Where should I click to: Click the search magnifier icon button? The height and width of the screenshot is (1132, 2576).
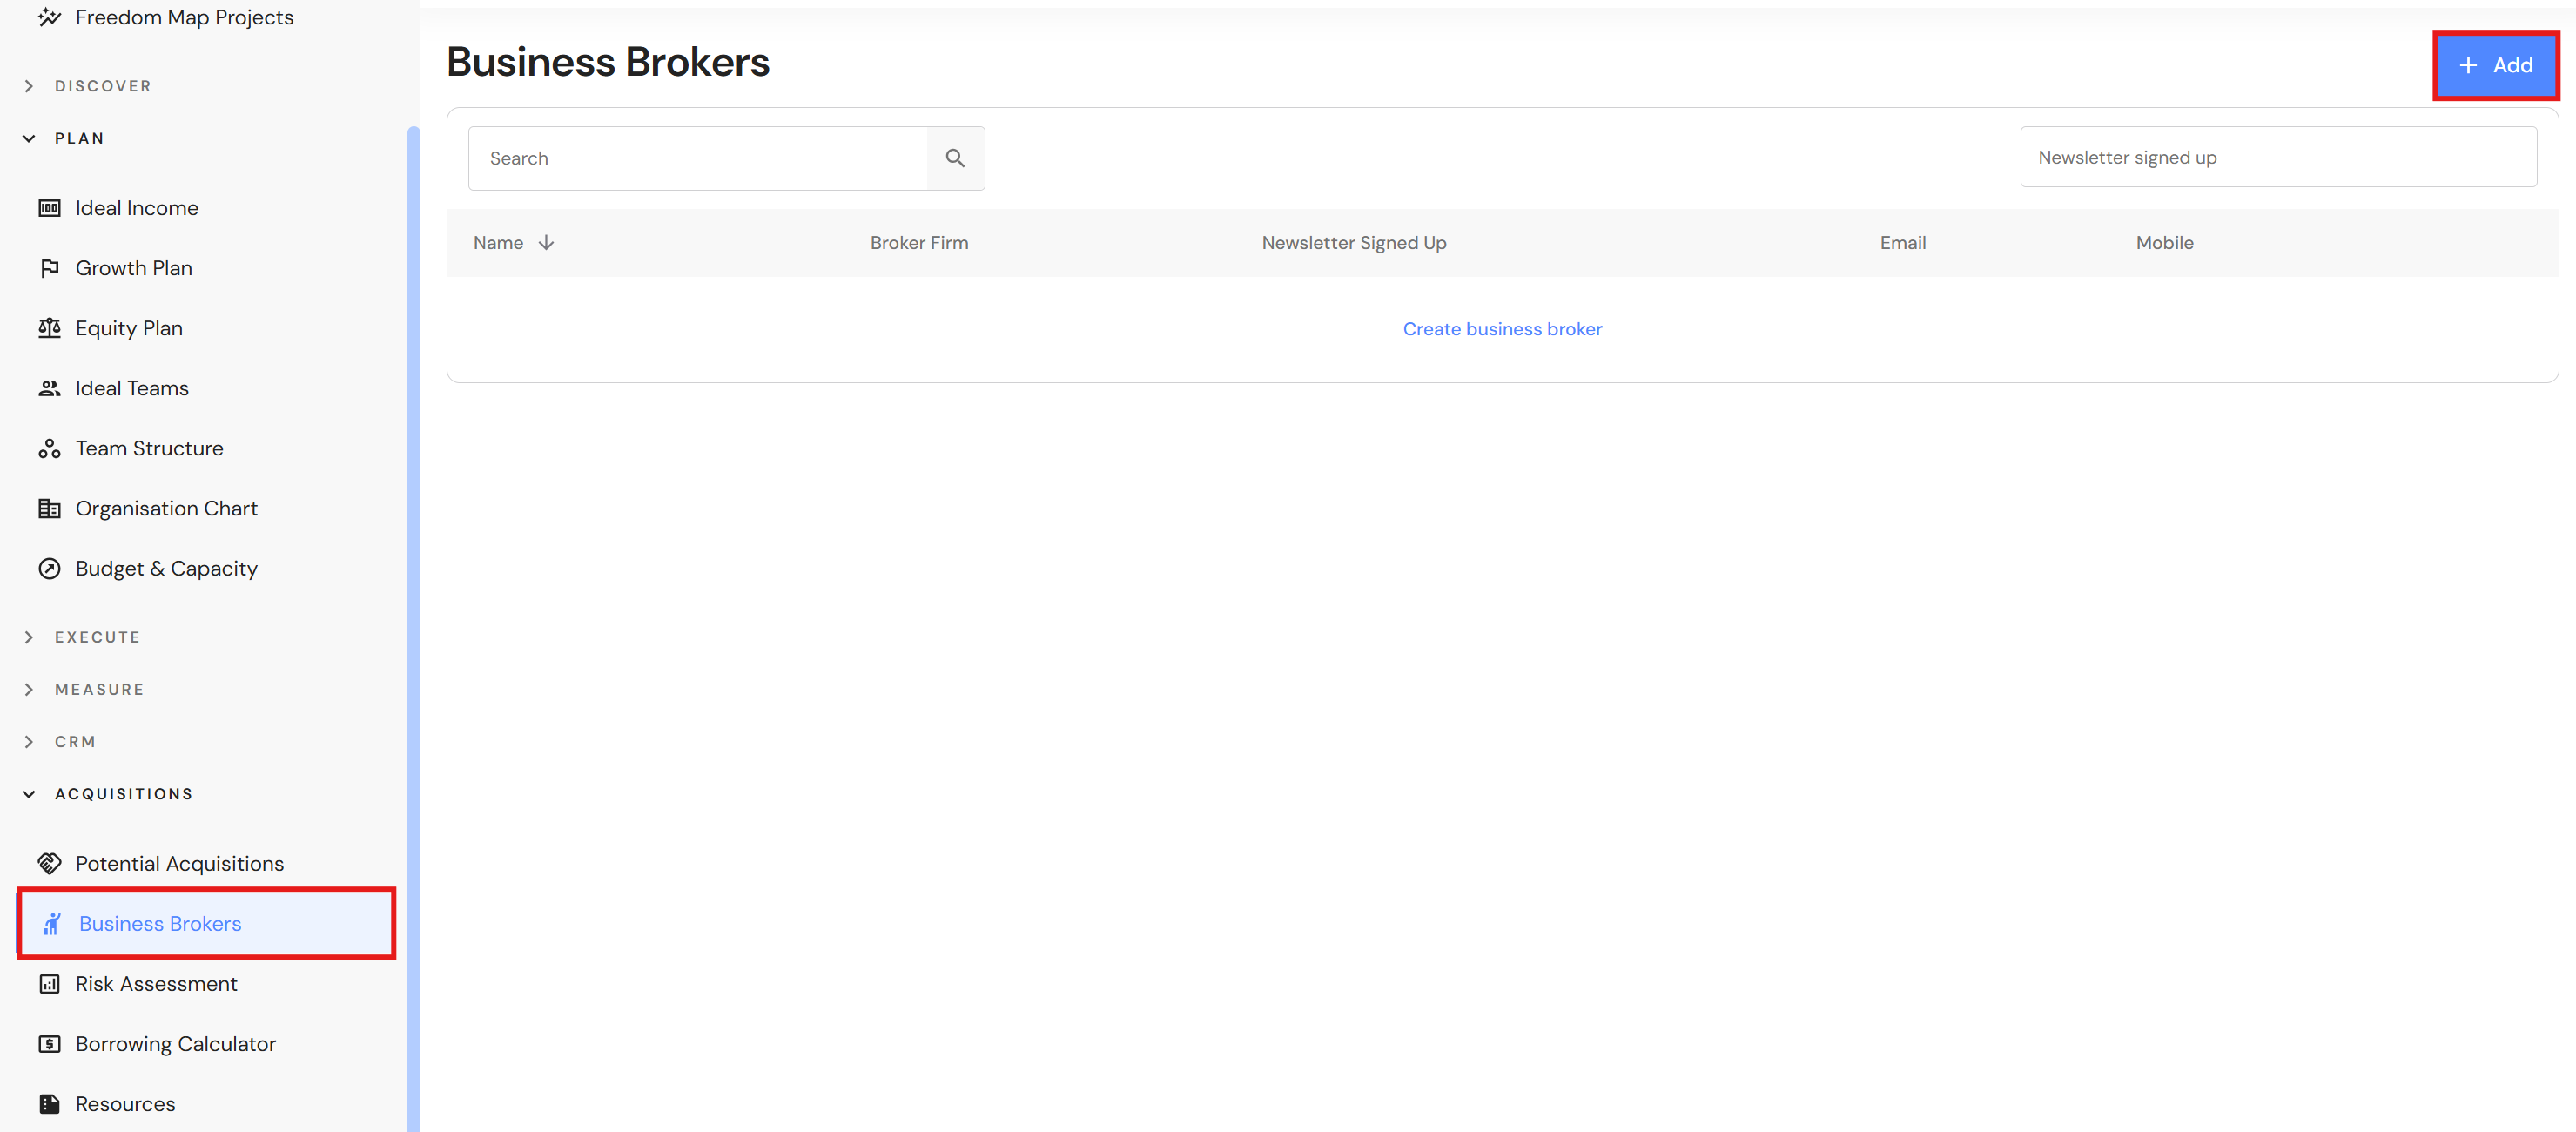[x=955, y=158]
